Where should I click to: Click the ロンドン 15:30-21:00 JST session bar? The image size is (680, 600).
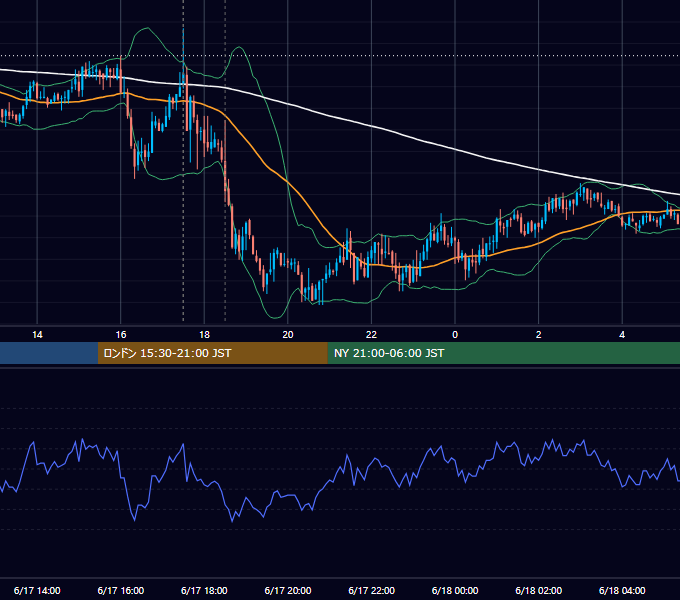[x=212, y=353]
